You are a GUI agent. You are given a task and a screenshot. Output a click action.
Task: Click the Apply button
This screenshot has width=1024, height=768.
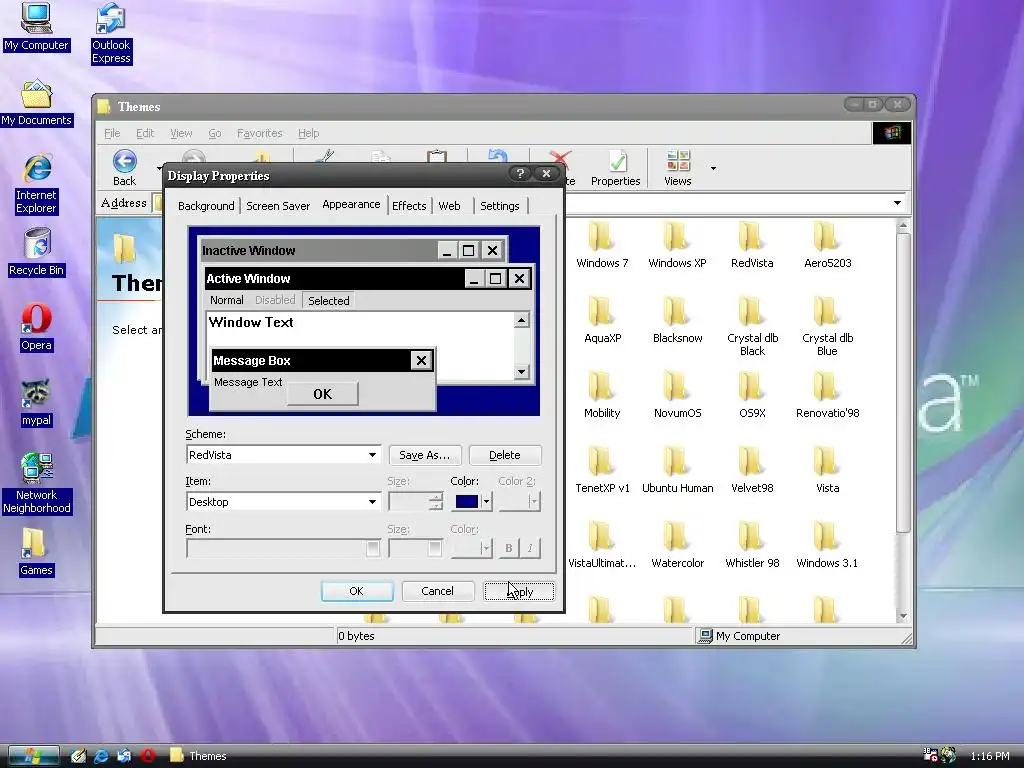coord(519,591)
